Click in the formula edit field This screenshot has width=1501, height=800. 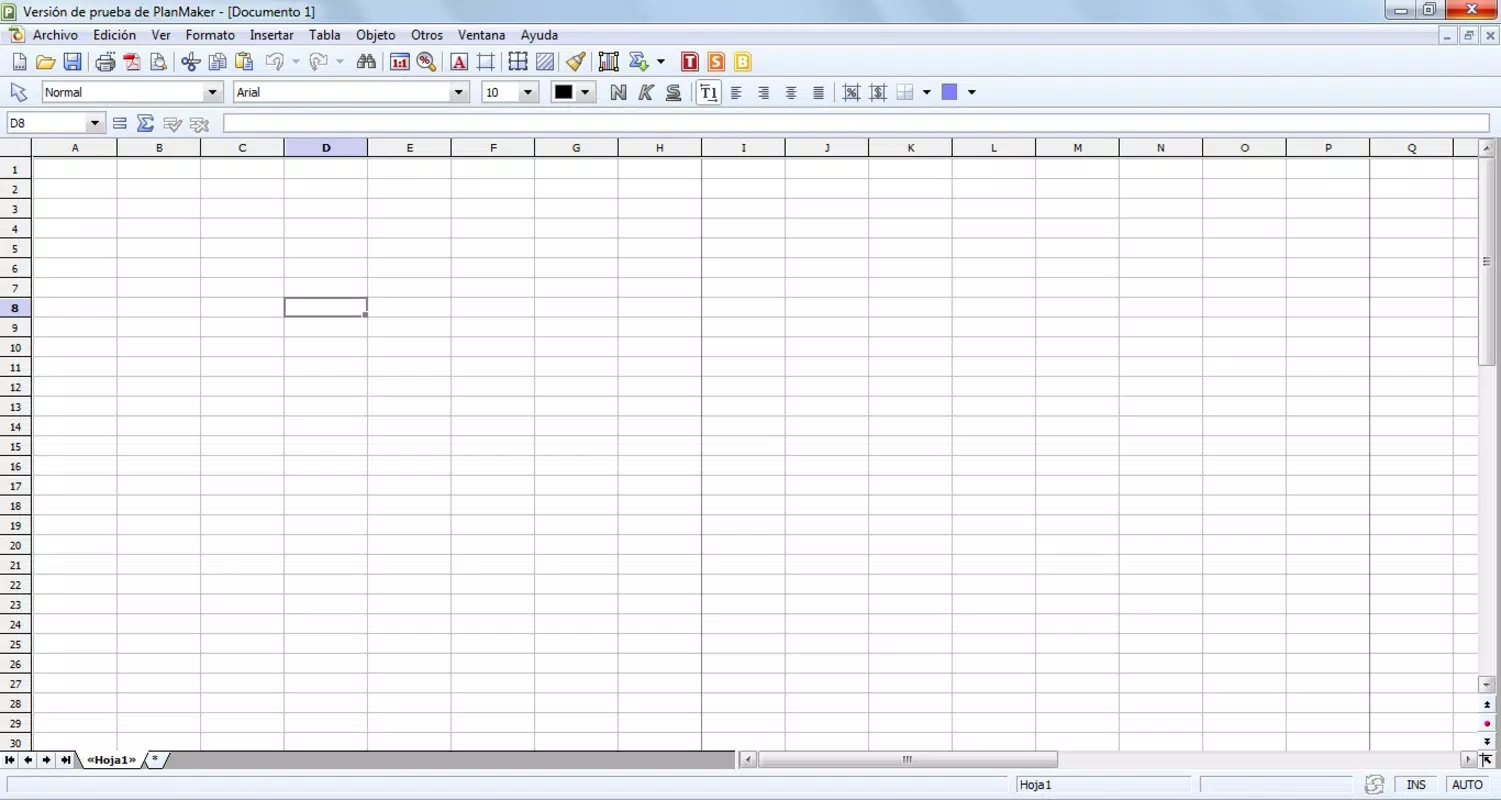[x=856, y=123]
